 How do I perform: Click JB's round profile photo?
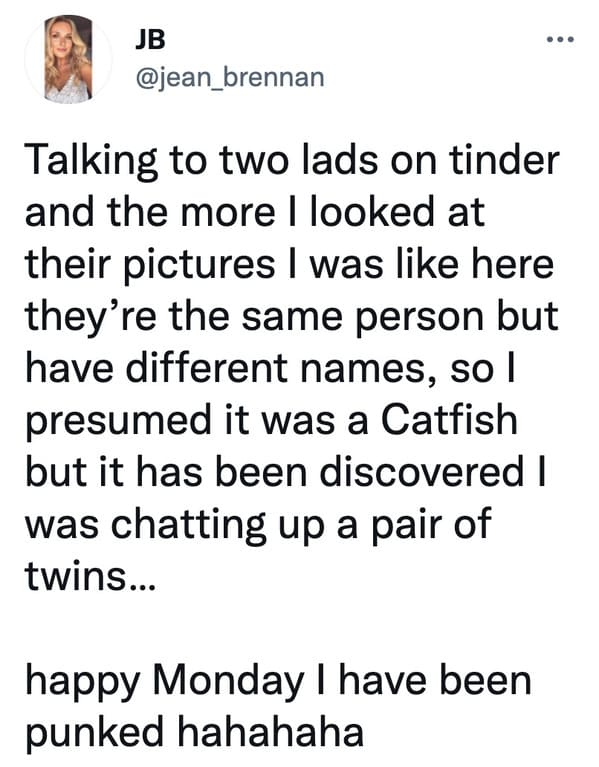69,59
